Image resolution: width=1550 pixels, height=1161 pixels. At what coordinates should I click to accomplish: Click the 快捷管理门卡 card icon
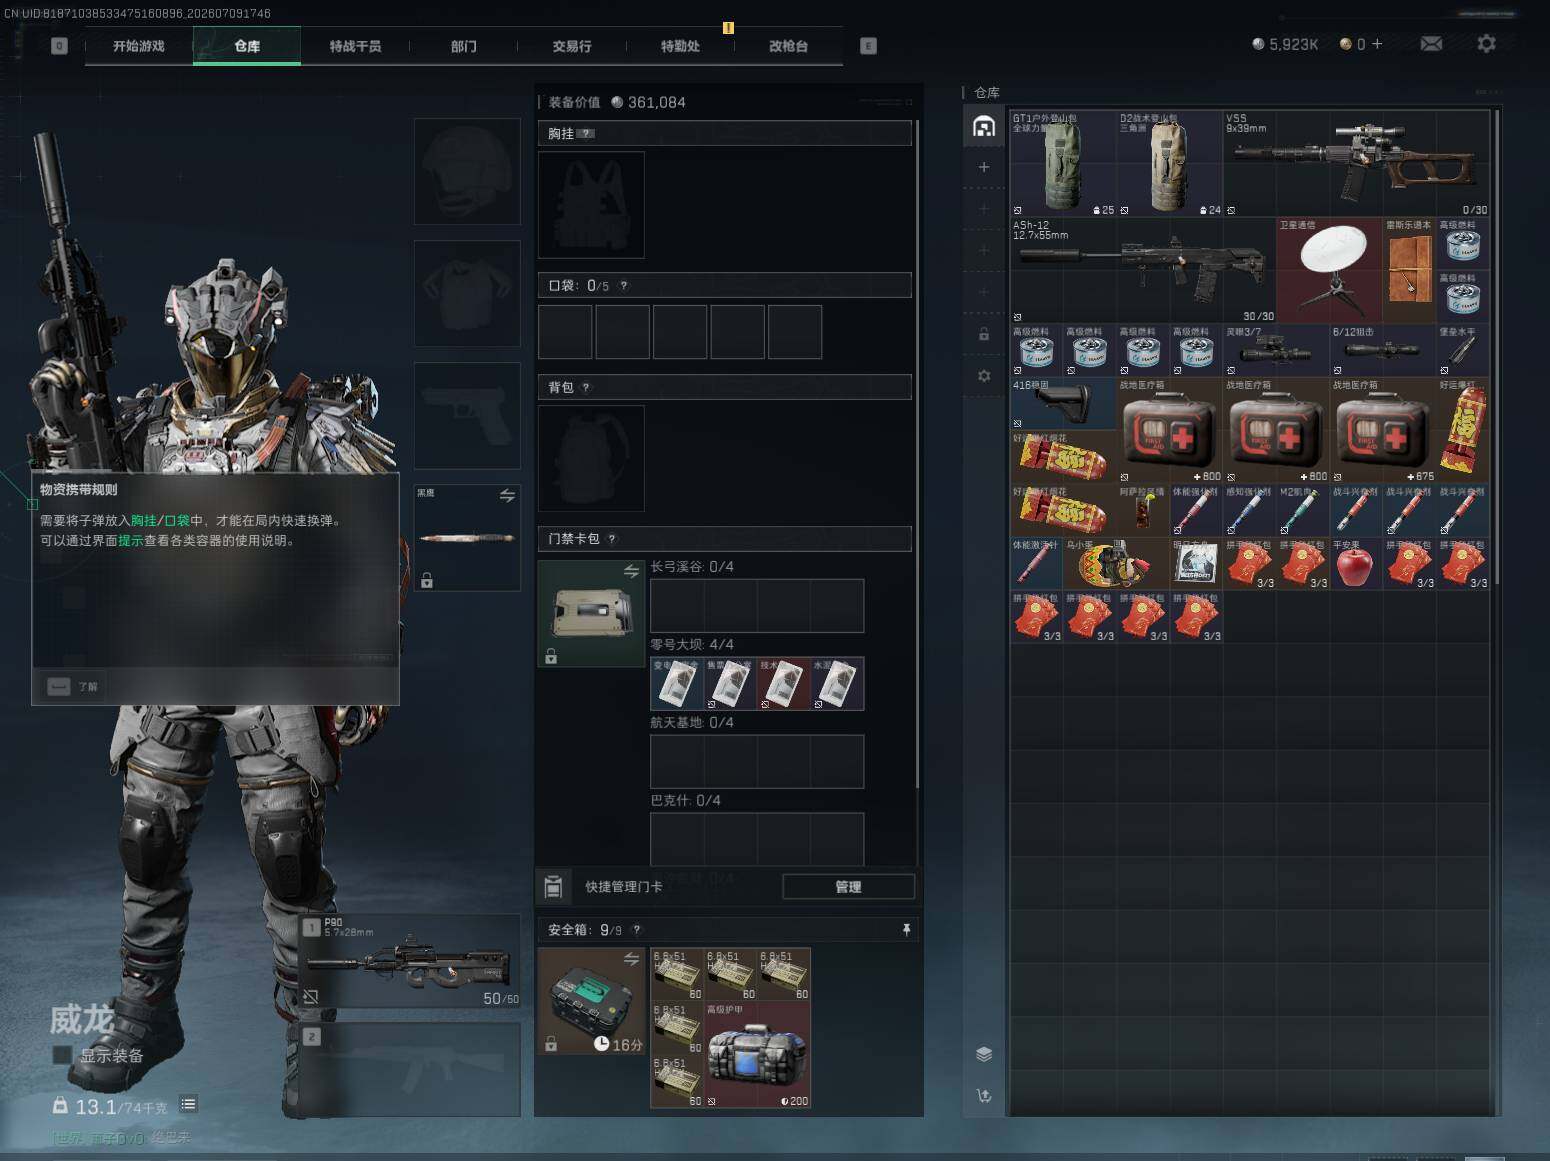(x=553, y=887)
